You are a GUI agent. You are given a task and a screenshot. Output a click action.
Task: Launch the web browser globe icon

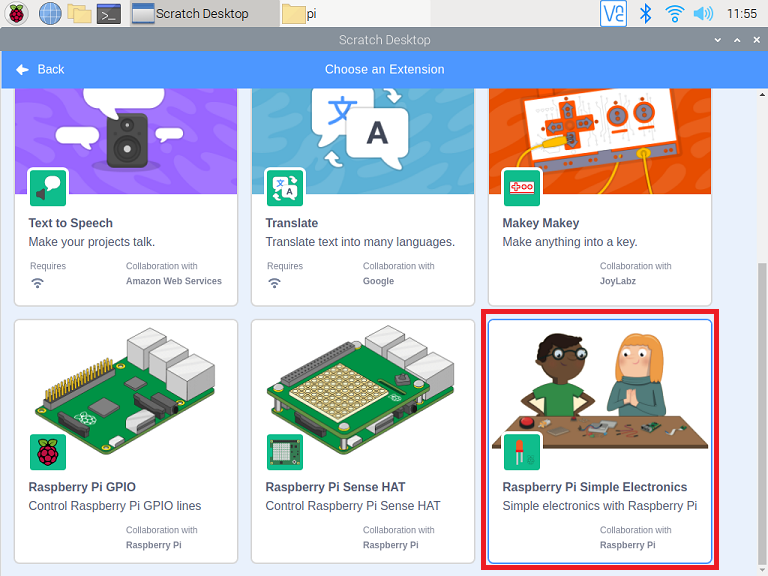point(50,14)
